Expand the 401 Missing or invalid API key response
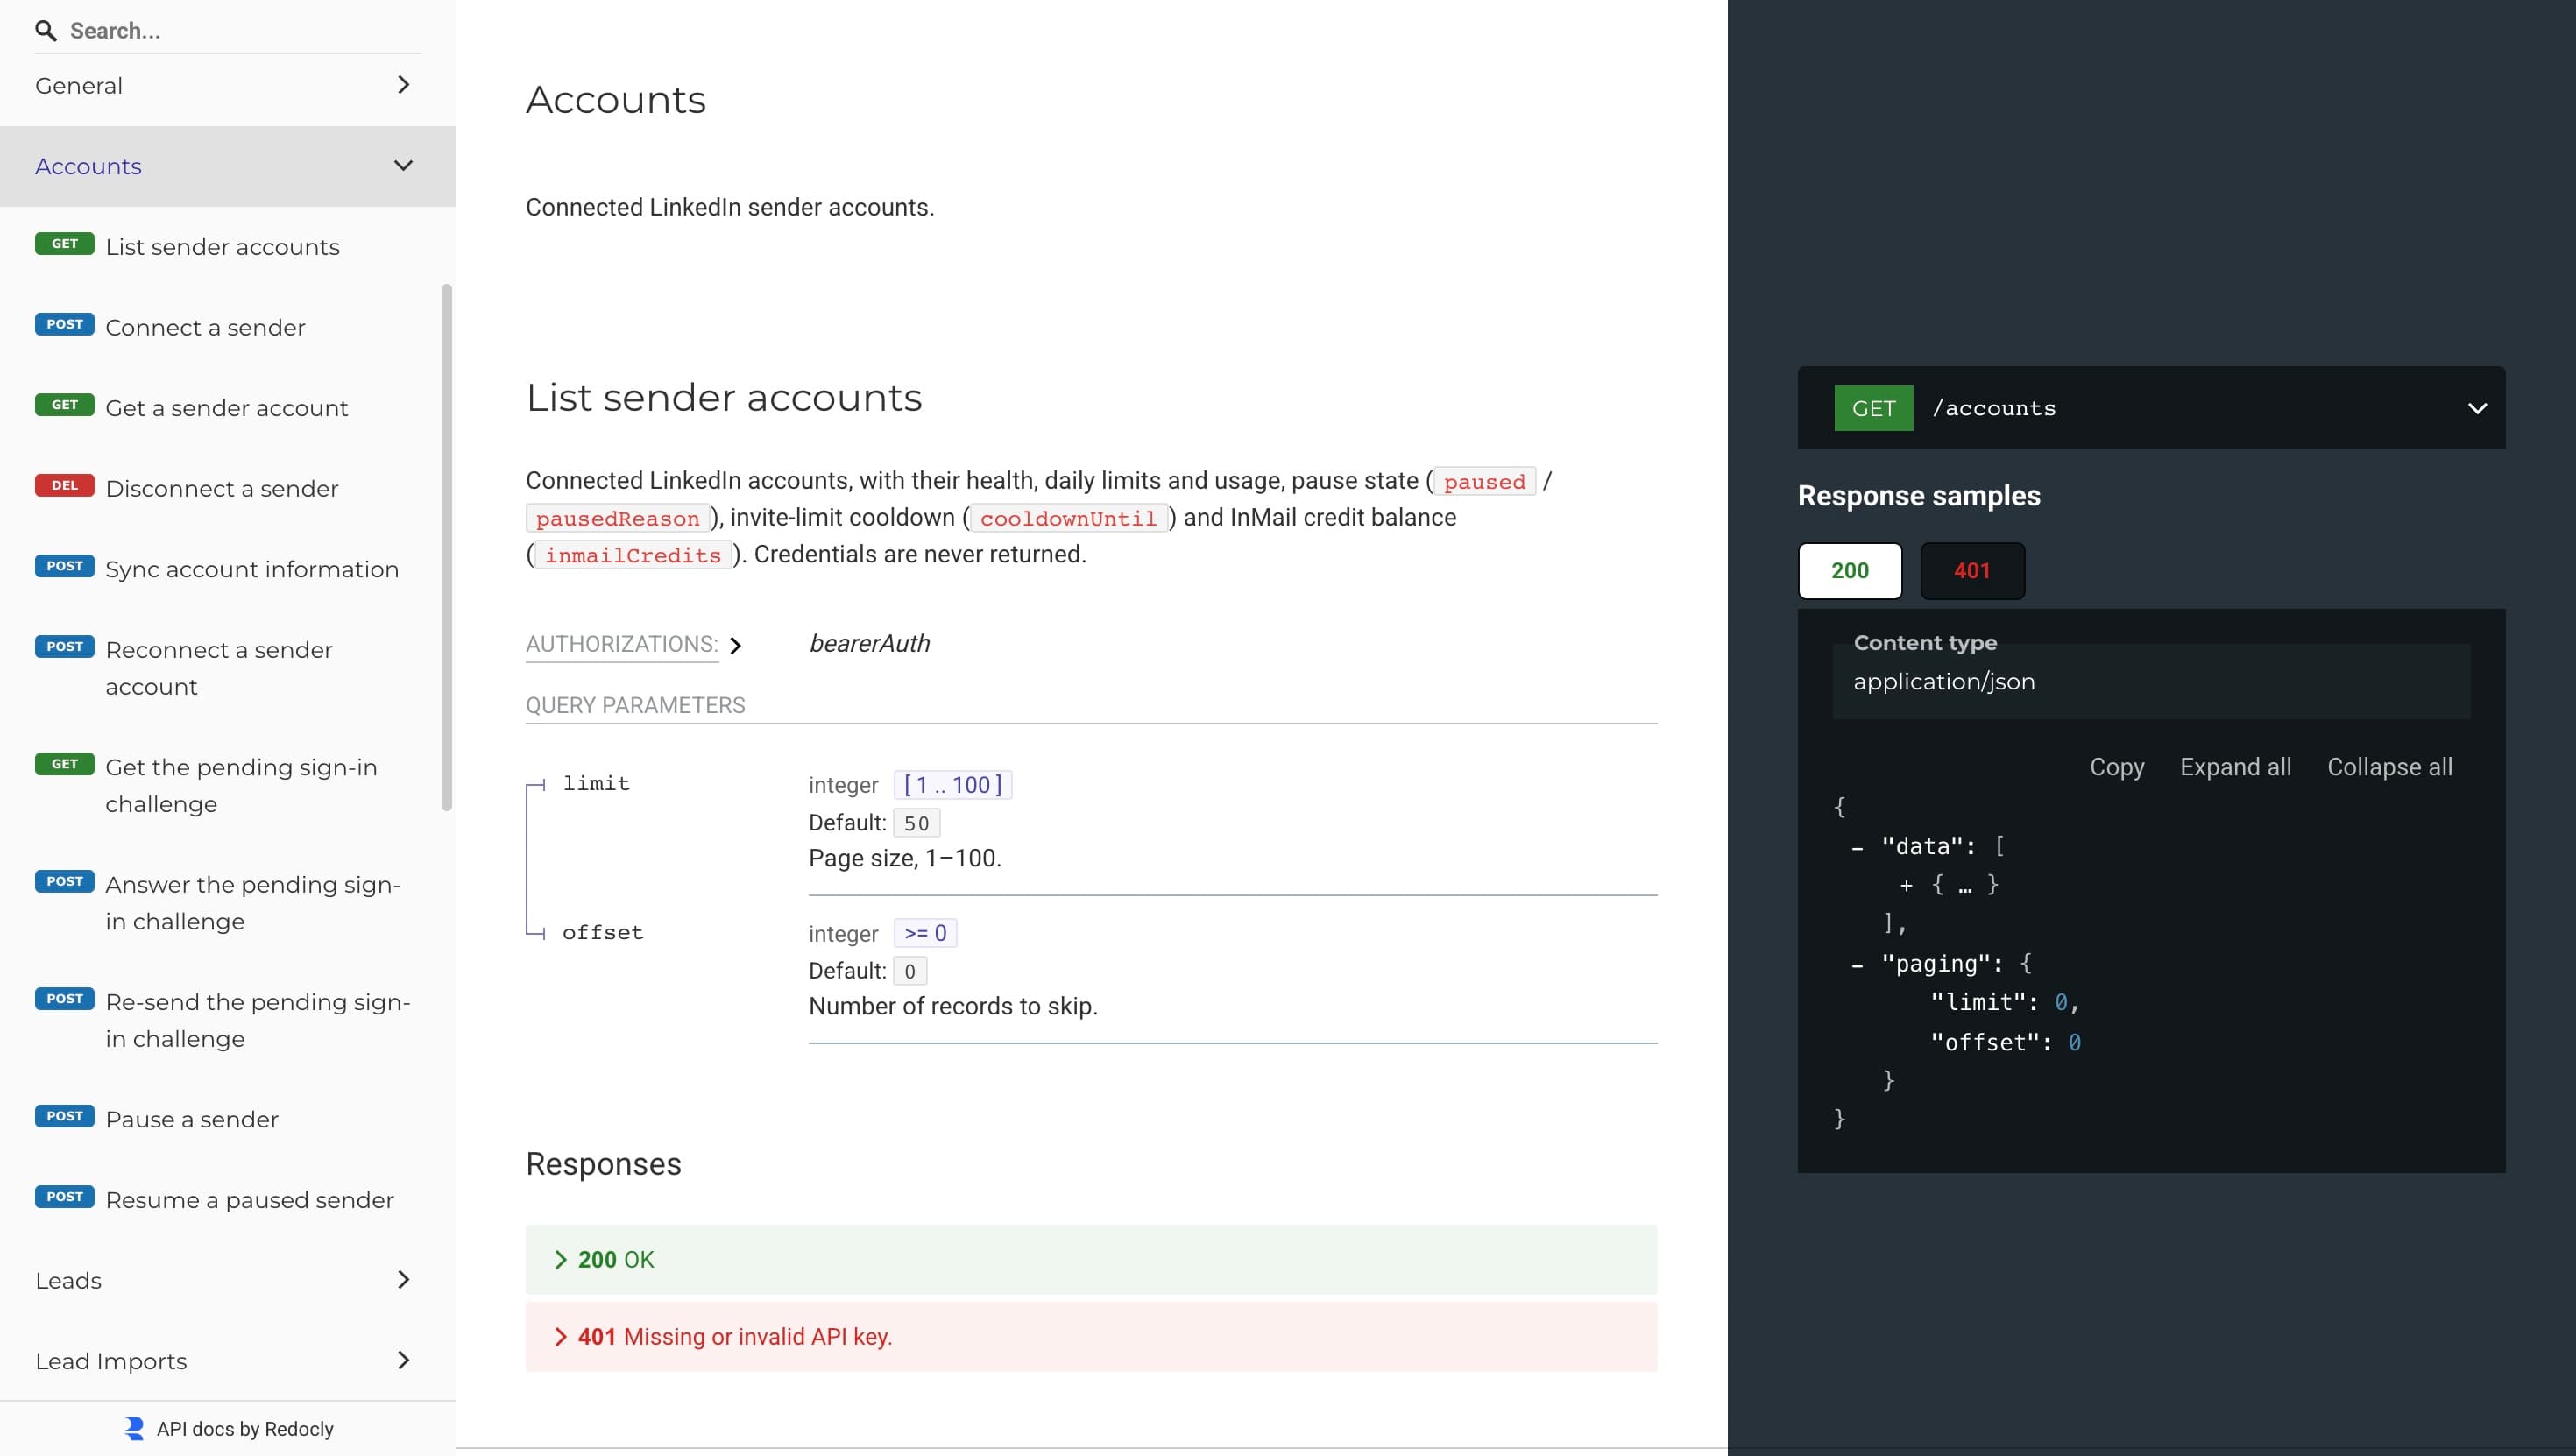This screenshot has height=1456, width=2576. (x=1091, y=1337)
